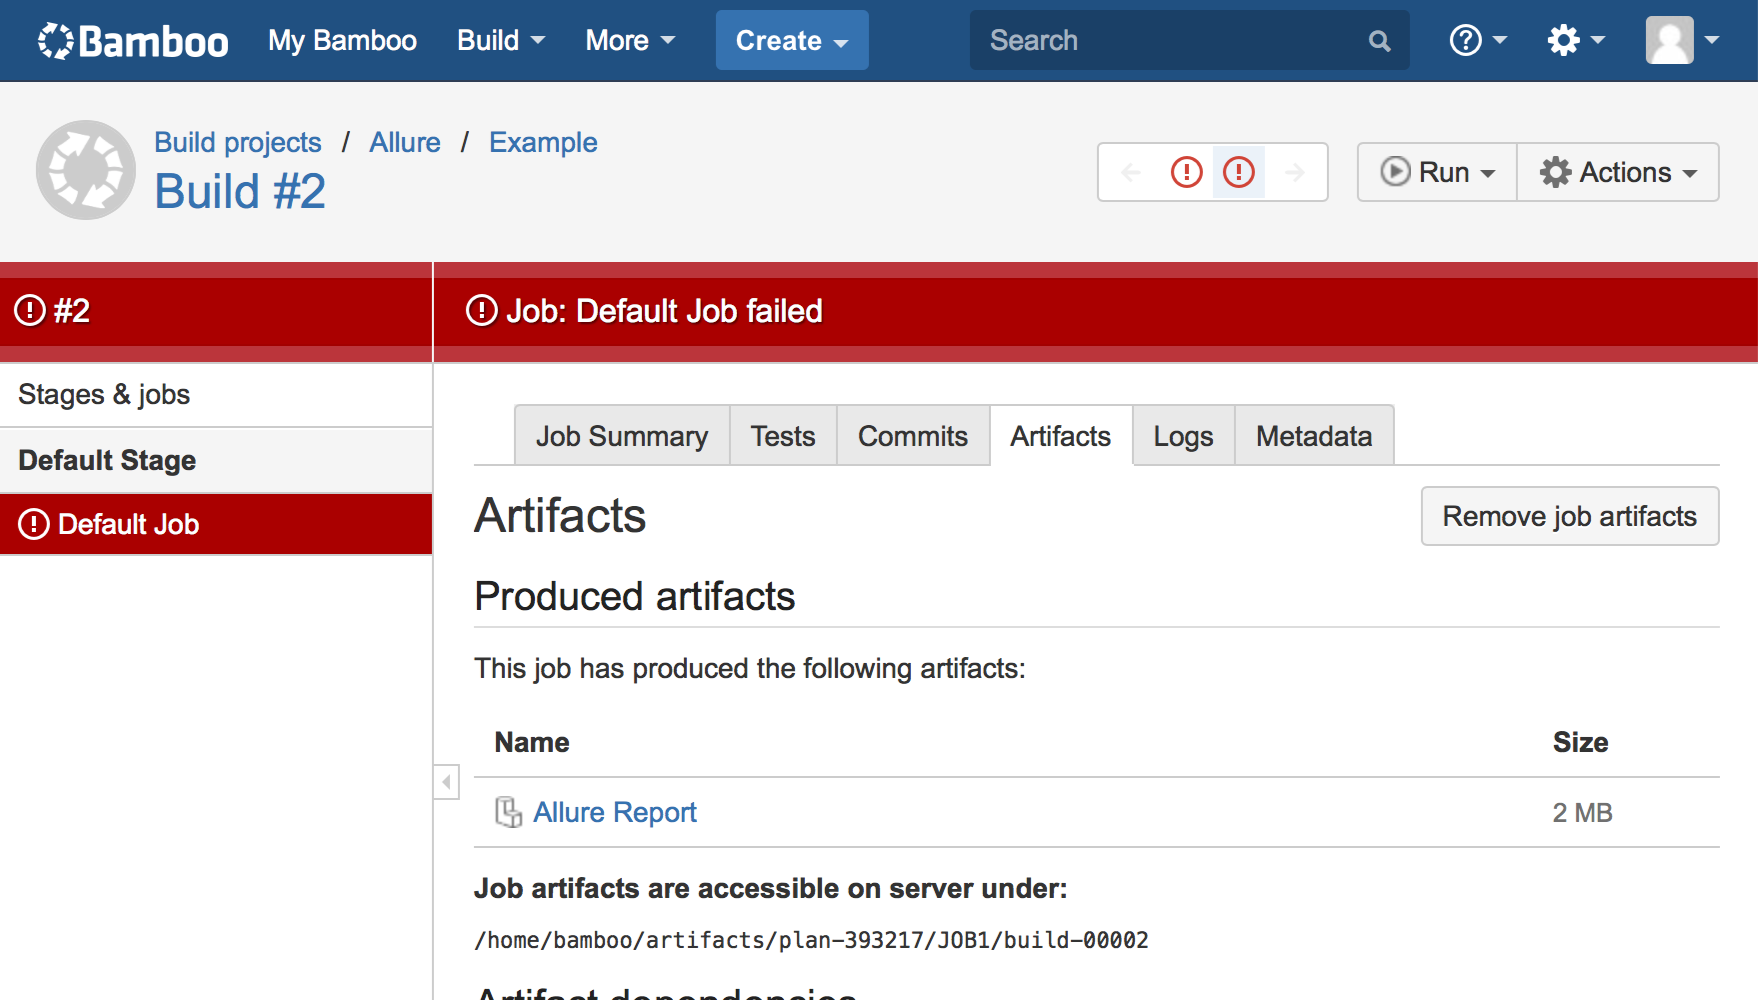Click the plan avatar next to Build #2
This screenshot has height=1000, width=1758.
click(x=86, y=170)
